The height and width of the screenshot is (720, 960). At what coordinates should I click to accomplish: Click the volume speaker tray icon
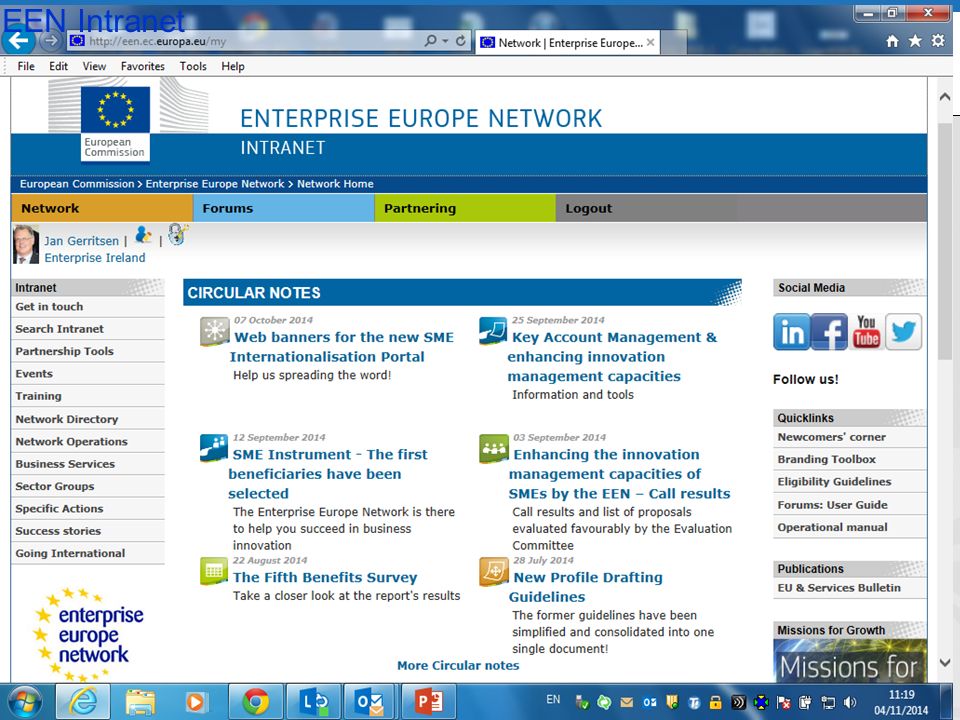point(850,702)
